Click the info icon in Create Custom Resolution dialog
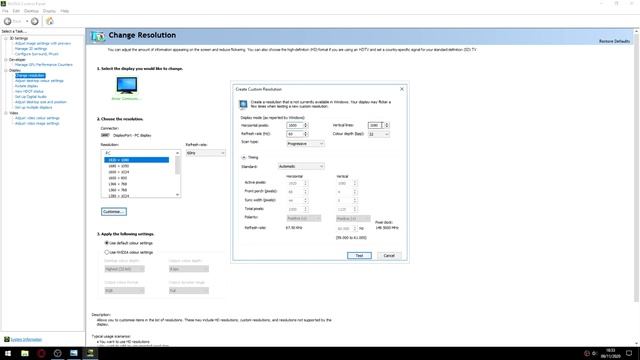Screen dimensions: 640x360 tap(243, 104)
